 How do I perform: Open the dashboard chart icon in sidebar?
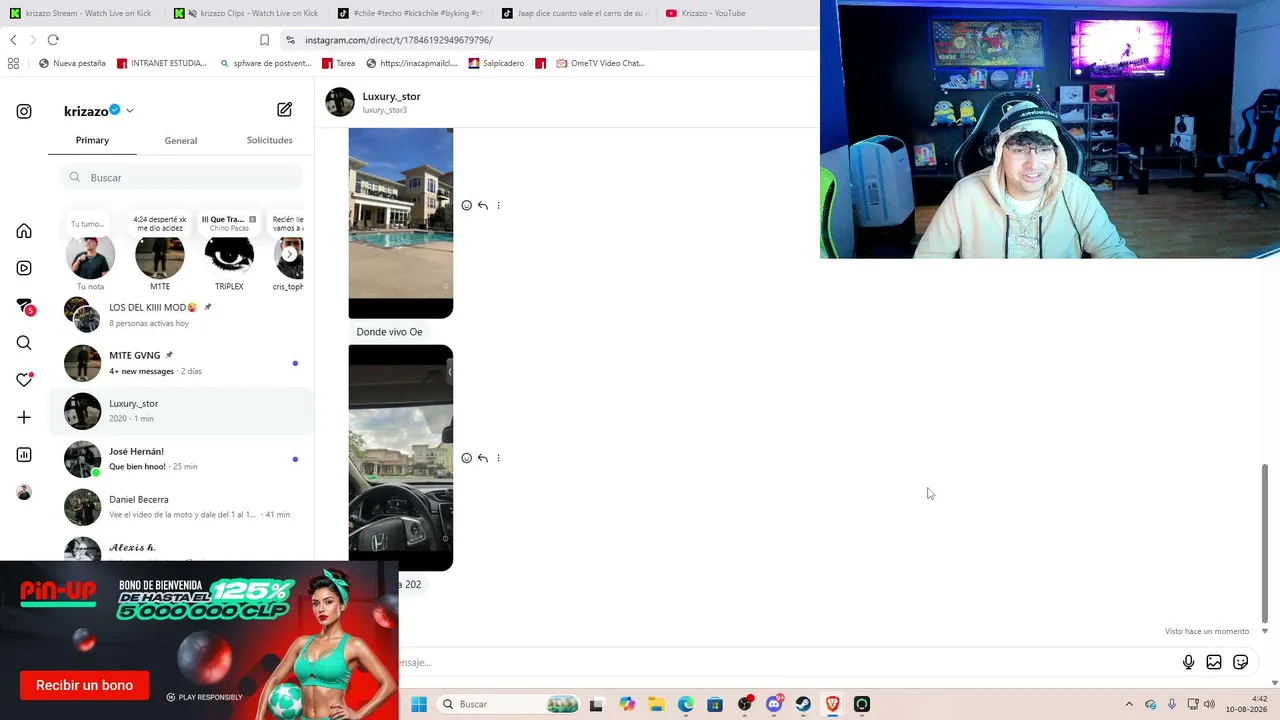24,455
